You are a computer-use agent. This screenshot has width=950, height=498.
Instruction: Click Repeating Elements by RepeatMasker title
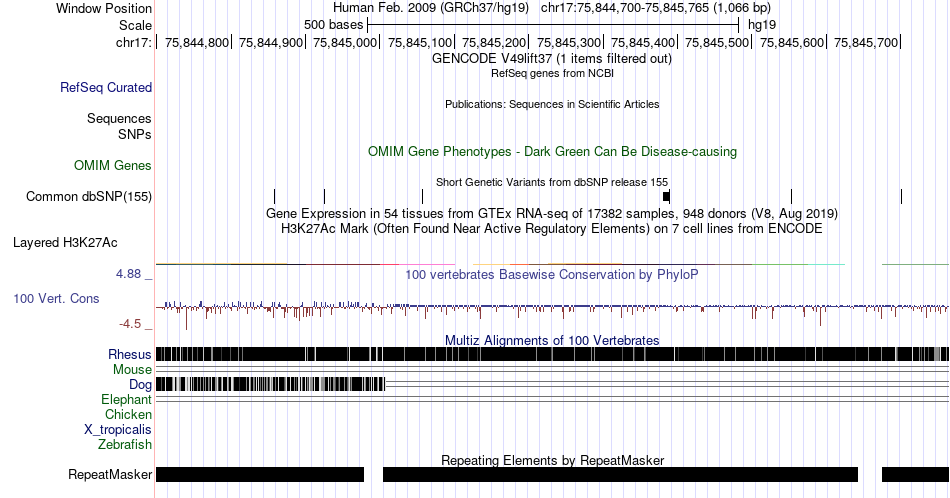point(553,460)
